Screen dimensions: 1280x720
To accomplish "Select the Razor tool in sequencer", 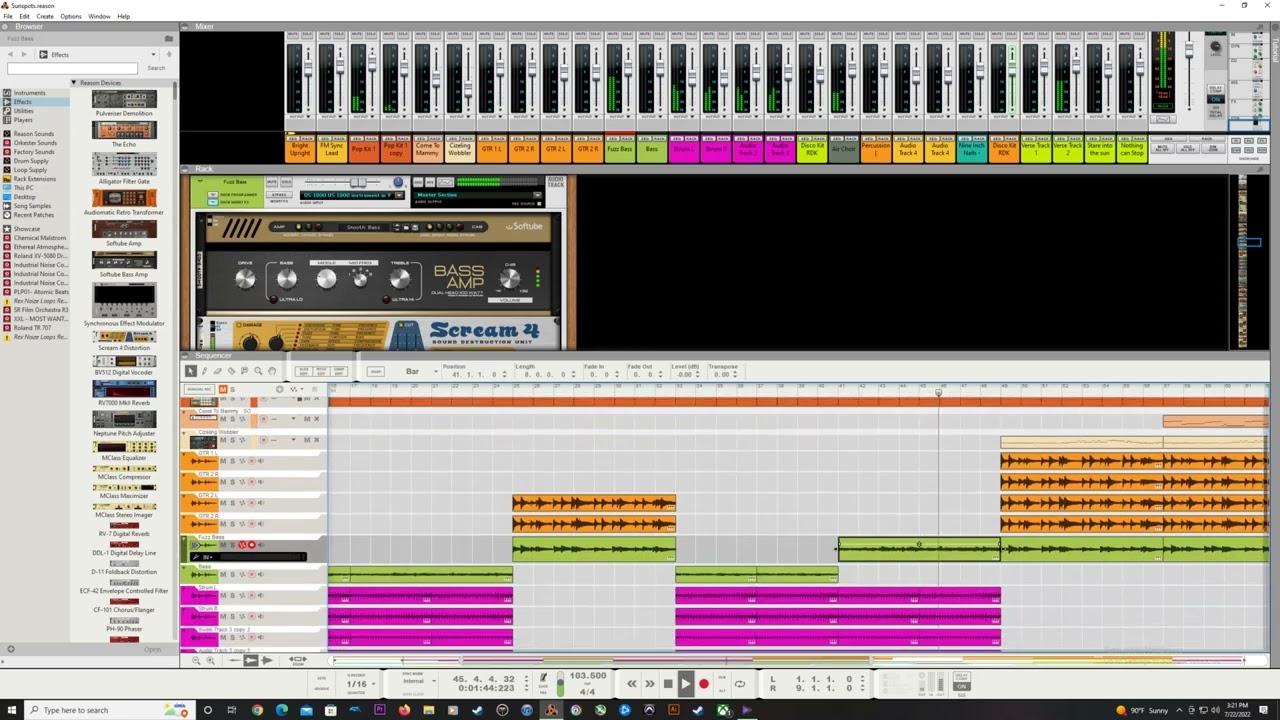I will (230, 371).
